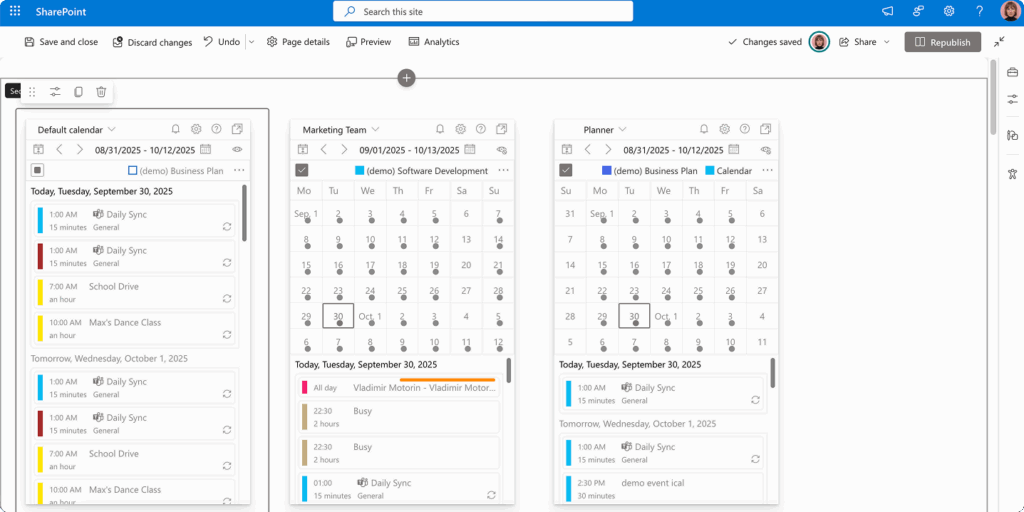Open Analytics from the command bar
Viewport: 1024px width, 512px height.
point(434,42)
